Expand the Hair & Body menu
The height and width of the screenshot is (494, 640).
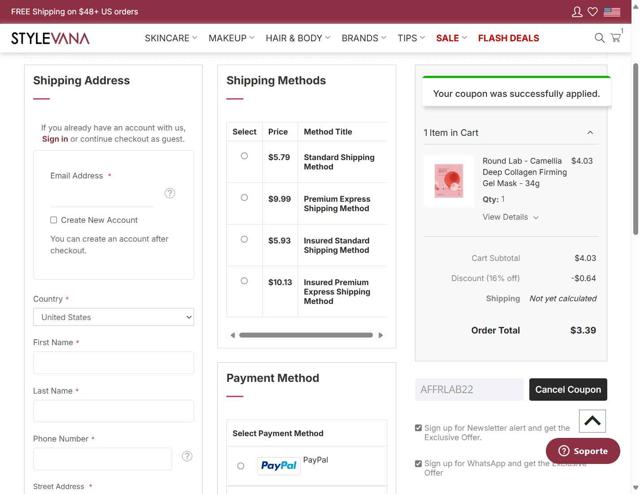point(298,38)
